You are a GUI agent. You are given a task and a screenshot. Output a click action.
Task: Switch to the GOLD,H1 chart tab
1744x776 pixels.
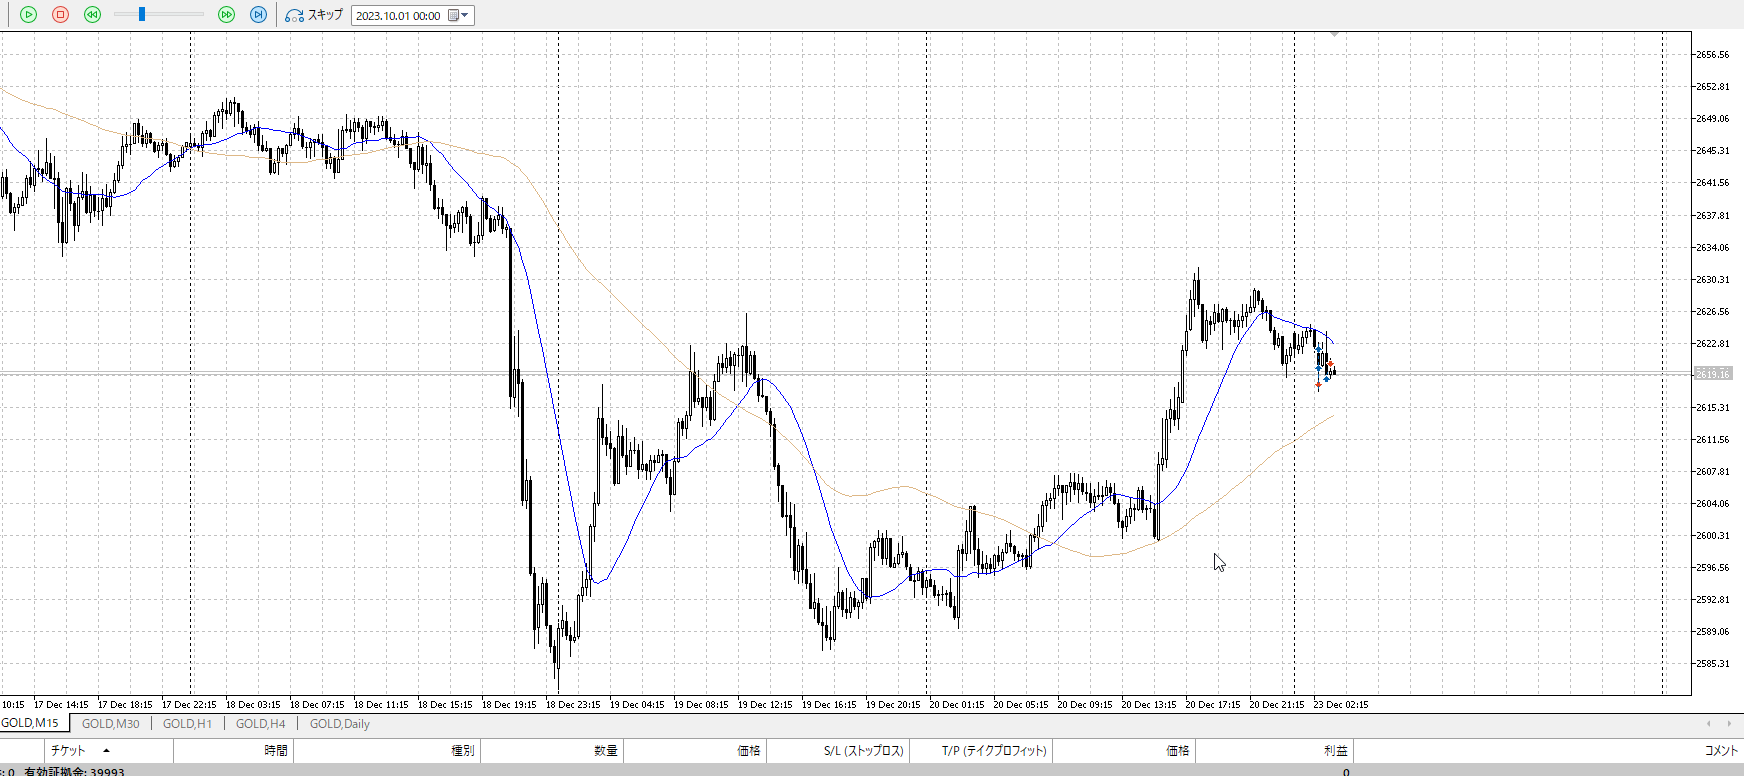coord(187,724)
